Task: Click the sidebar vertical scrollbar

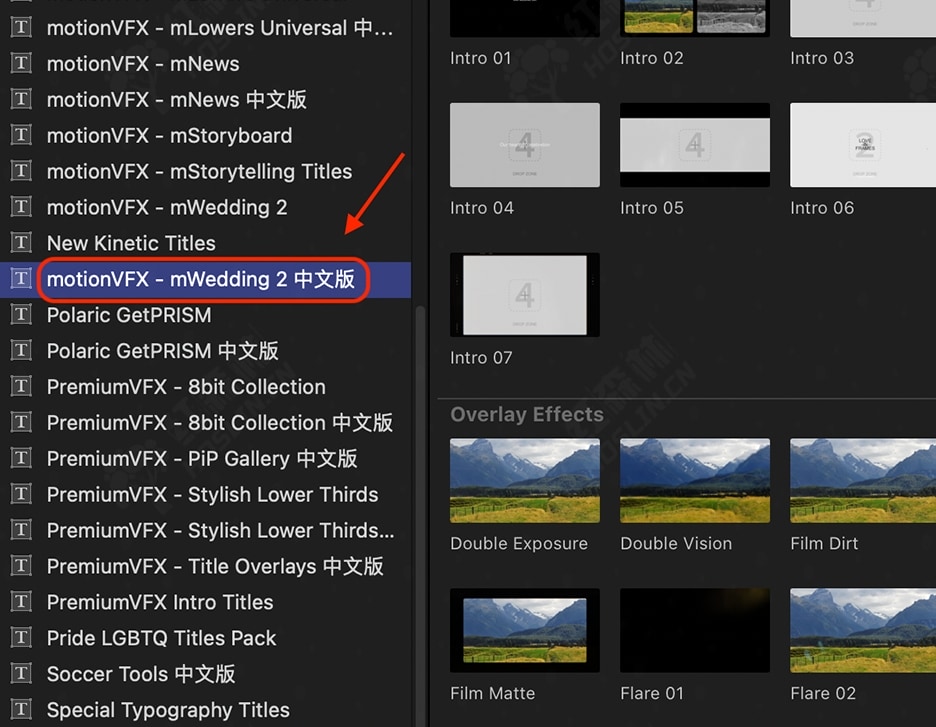Action: pyautogui.click(x=420, y=516)
